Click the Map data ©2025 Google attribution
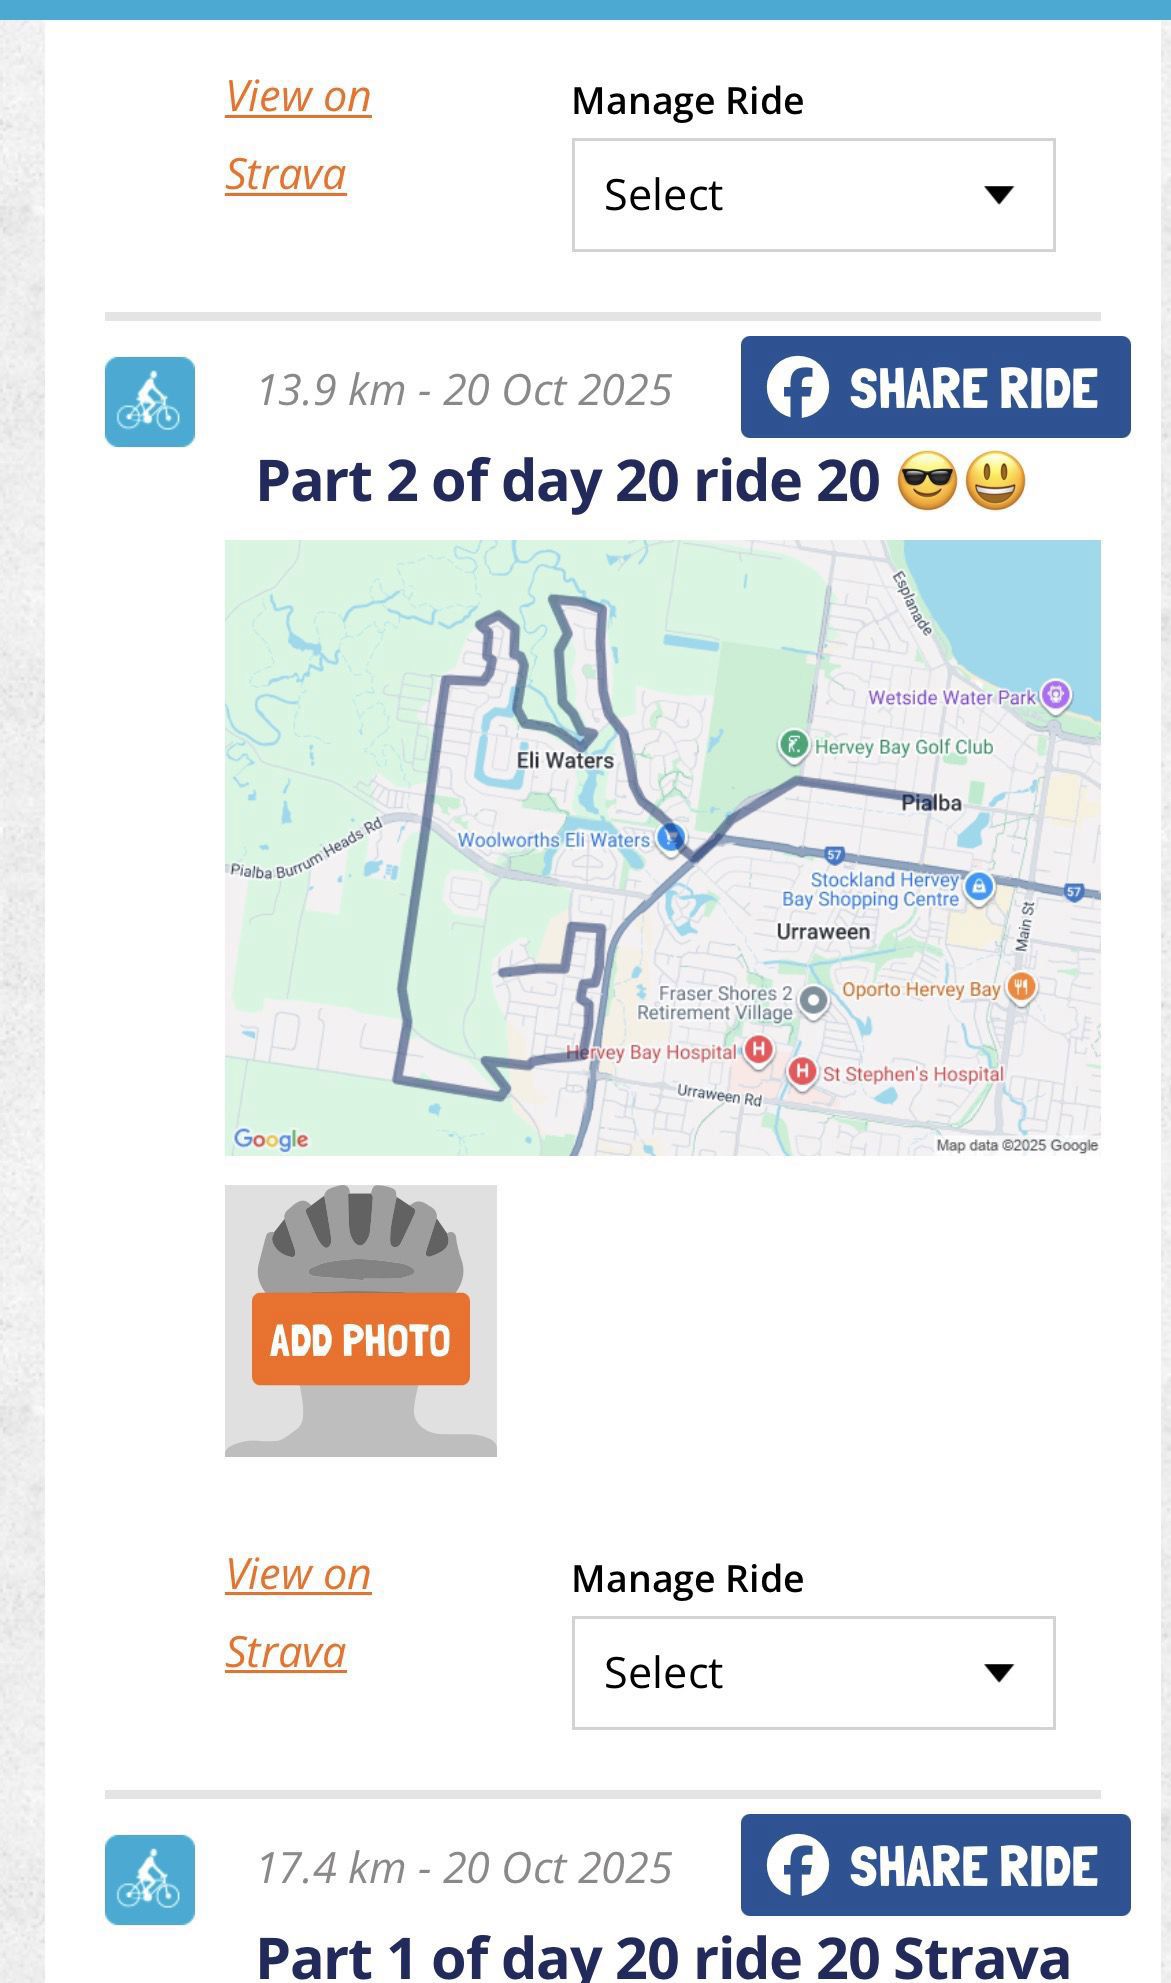Viewport: 1171px width, 1983px height. [1016, 1145]
